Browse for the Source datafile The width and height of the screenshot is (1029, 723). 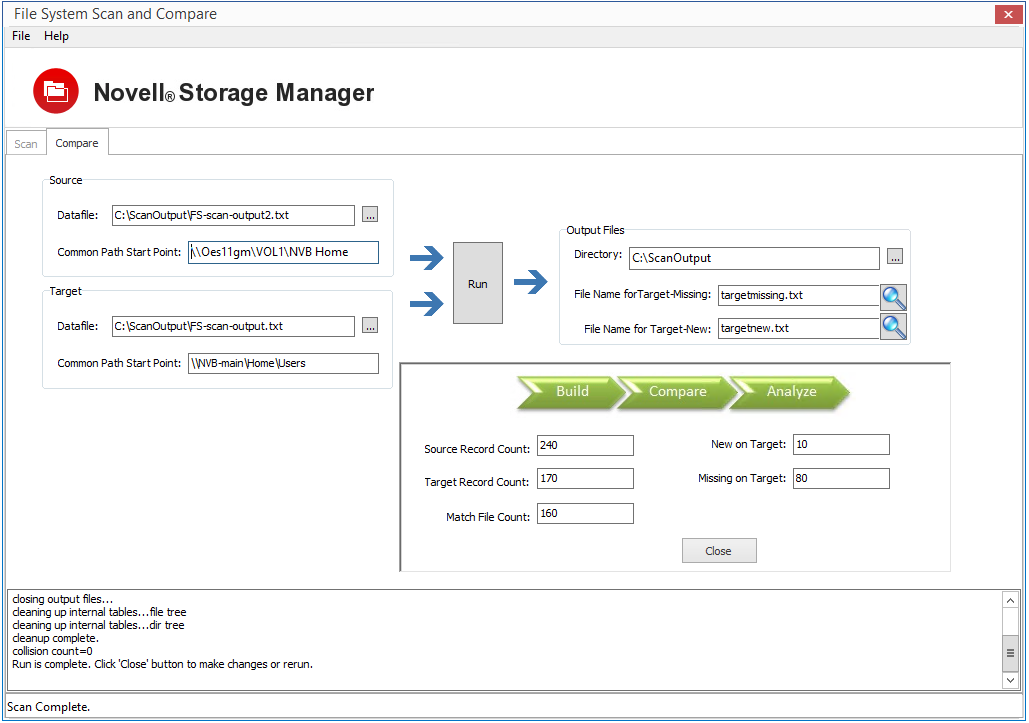(370, 215)
